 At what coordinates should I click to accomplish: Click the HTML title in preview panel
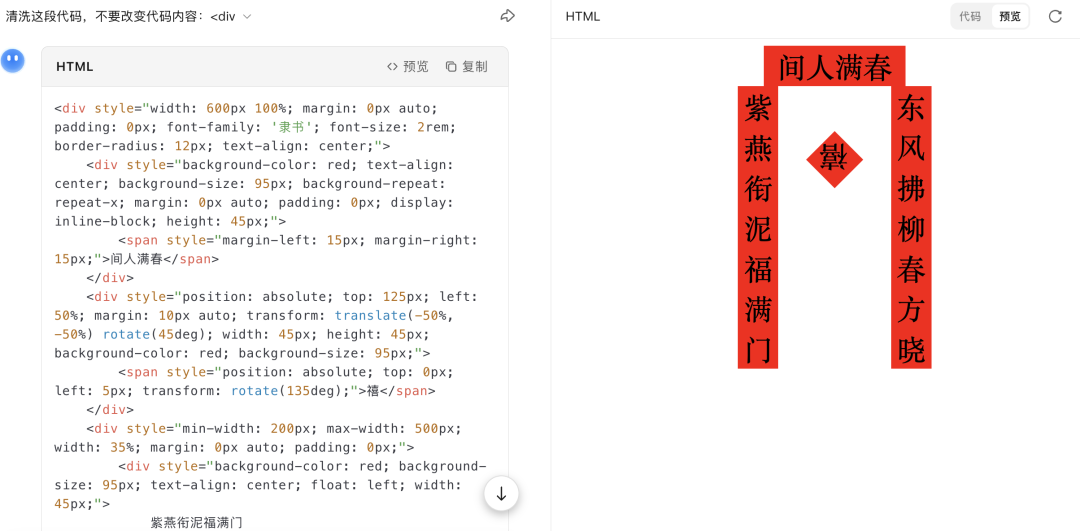click(x=583, y=16)
